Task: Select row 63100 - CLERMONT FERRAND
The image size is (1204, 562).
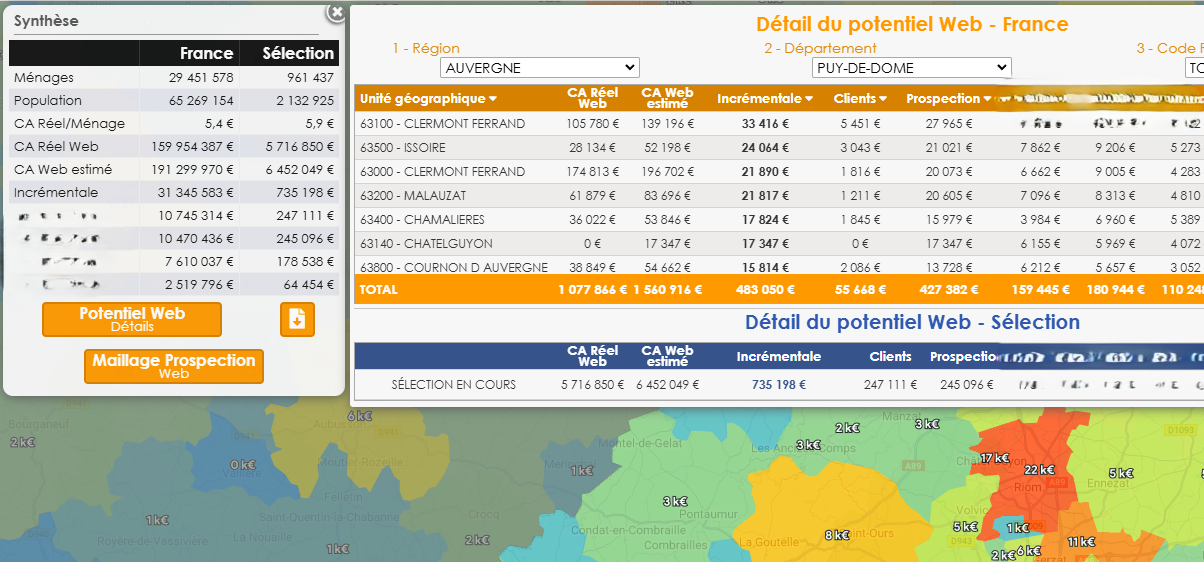Action: pyautogui.click(x=442, y=124)
